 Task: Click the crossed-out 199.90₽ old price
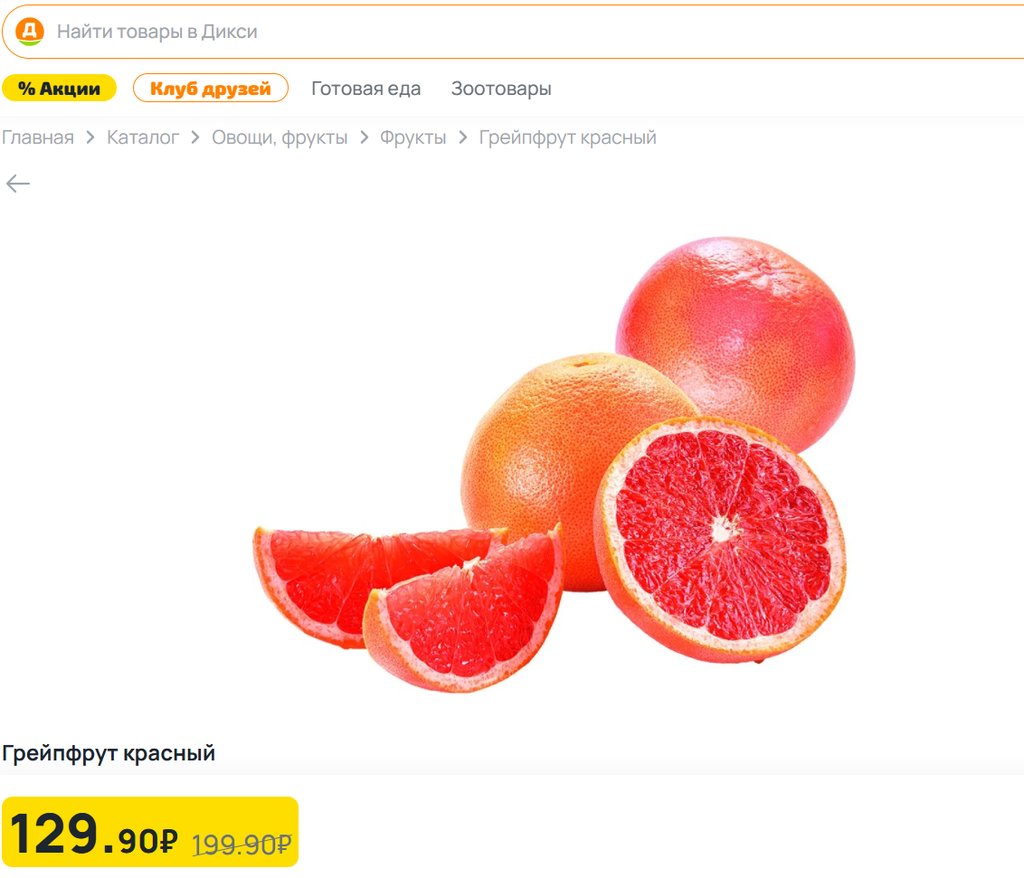[241, 844]
